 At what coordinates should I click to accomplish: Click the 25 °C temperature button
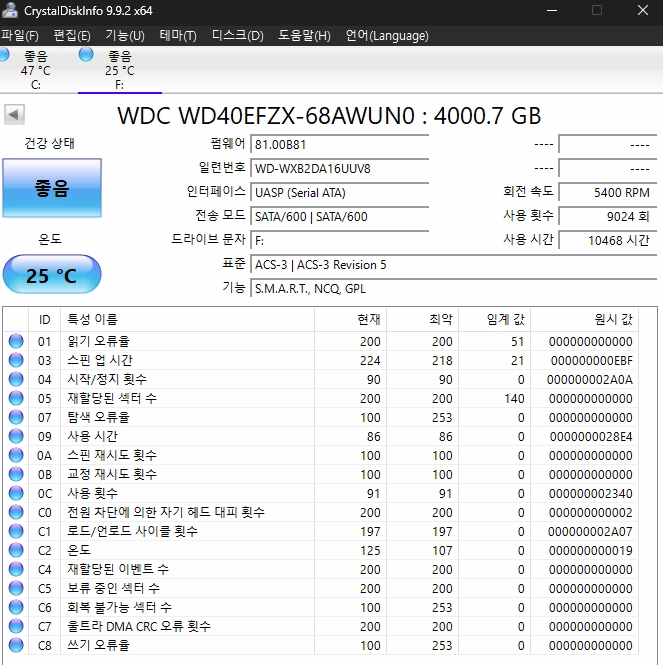[x=52, y=275]
